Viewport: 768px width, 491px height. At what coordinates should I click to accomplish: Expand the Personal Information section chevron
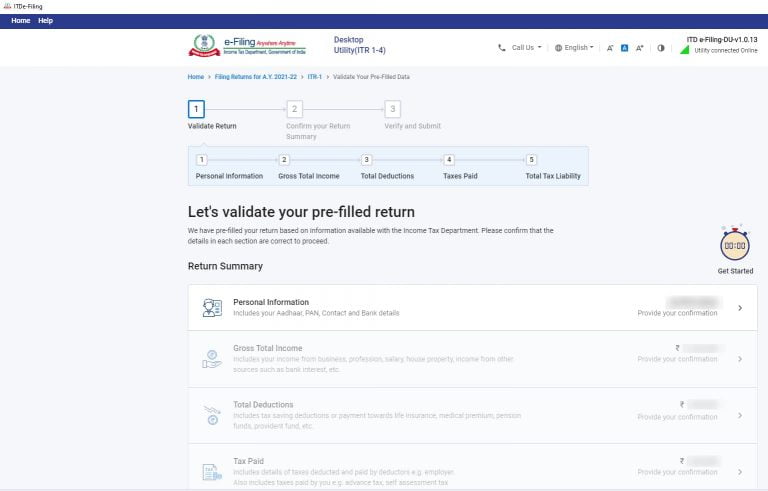[x=740, y=308]
